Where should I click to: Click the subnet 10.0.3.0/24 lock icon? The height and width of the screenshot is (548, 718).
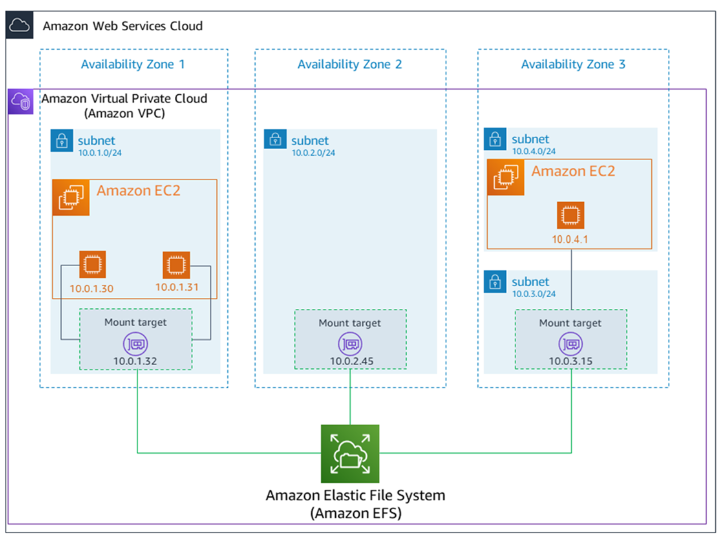[496, 282]
